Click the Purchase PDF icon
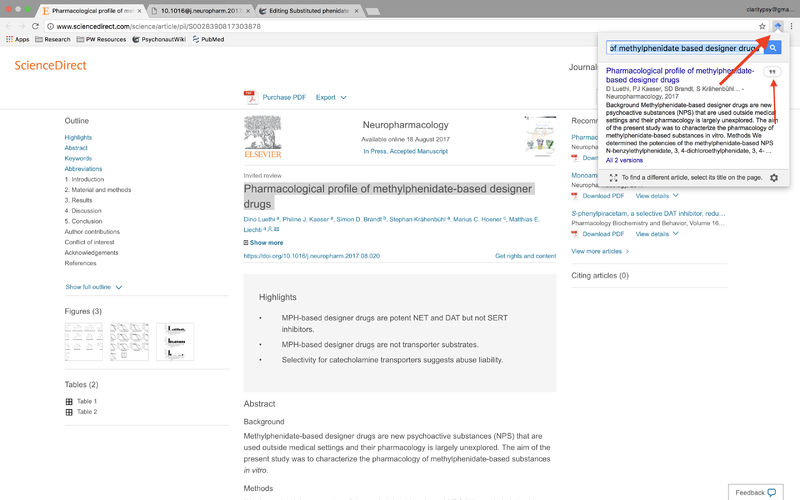Image resolution: width=800 pixels, height=500 pixels. (250, 97)
